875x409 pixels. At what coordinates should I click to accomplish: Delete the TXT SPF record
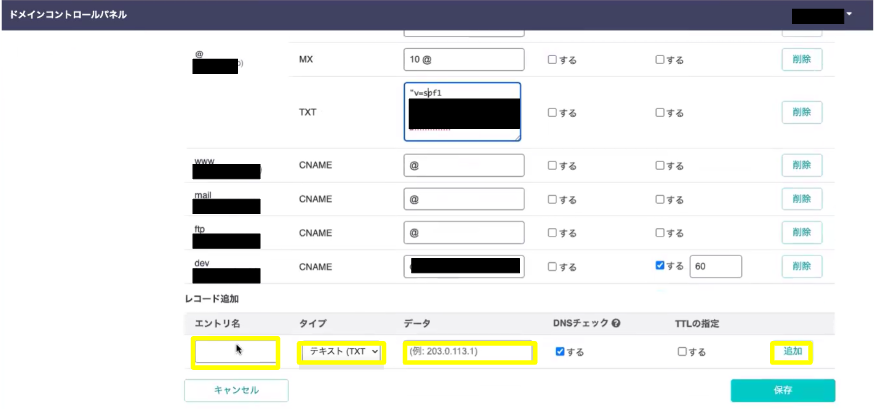click(x=801, y=112)
